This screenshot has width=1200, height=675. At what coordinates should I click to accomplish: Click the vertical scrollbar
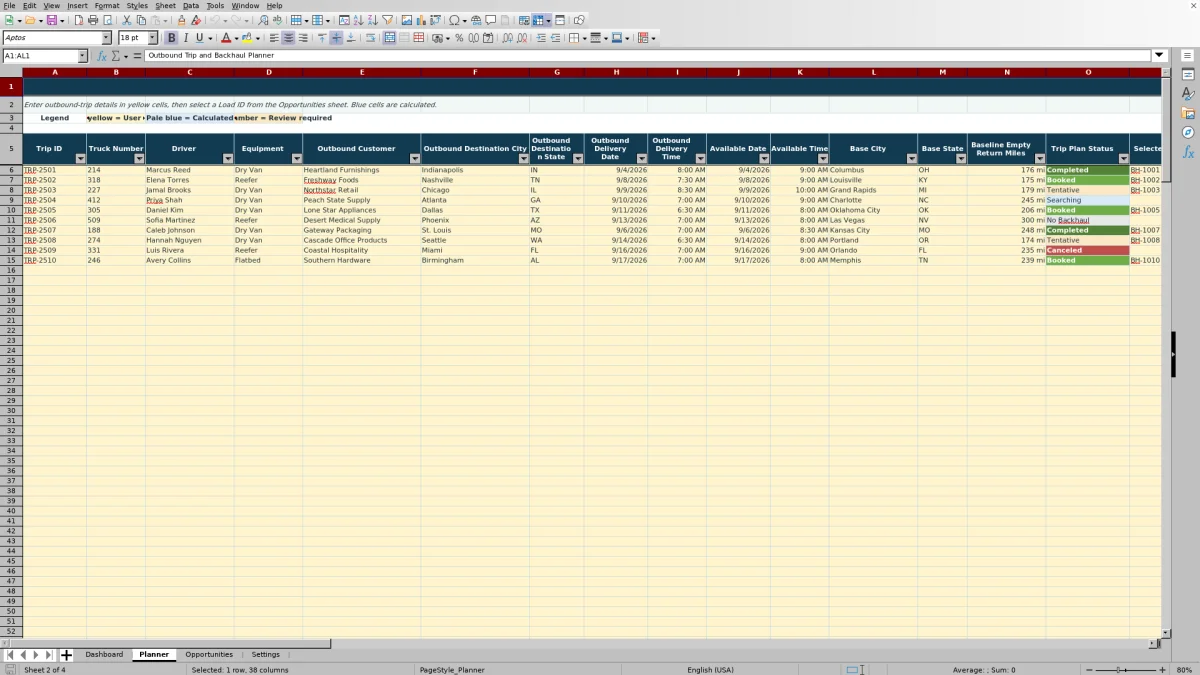(x=1166, y=355)
